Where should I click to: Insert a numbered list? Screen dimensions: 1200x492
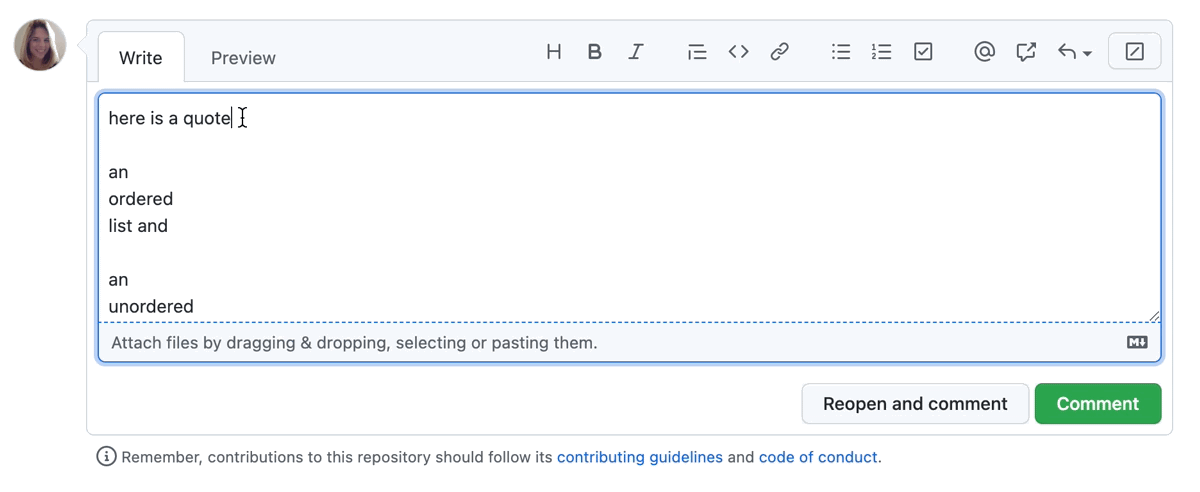pyautogui.click(x=882, y=52)
